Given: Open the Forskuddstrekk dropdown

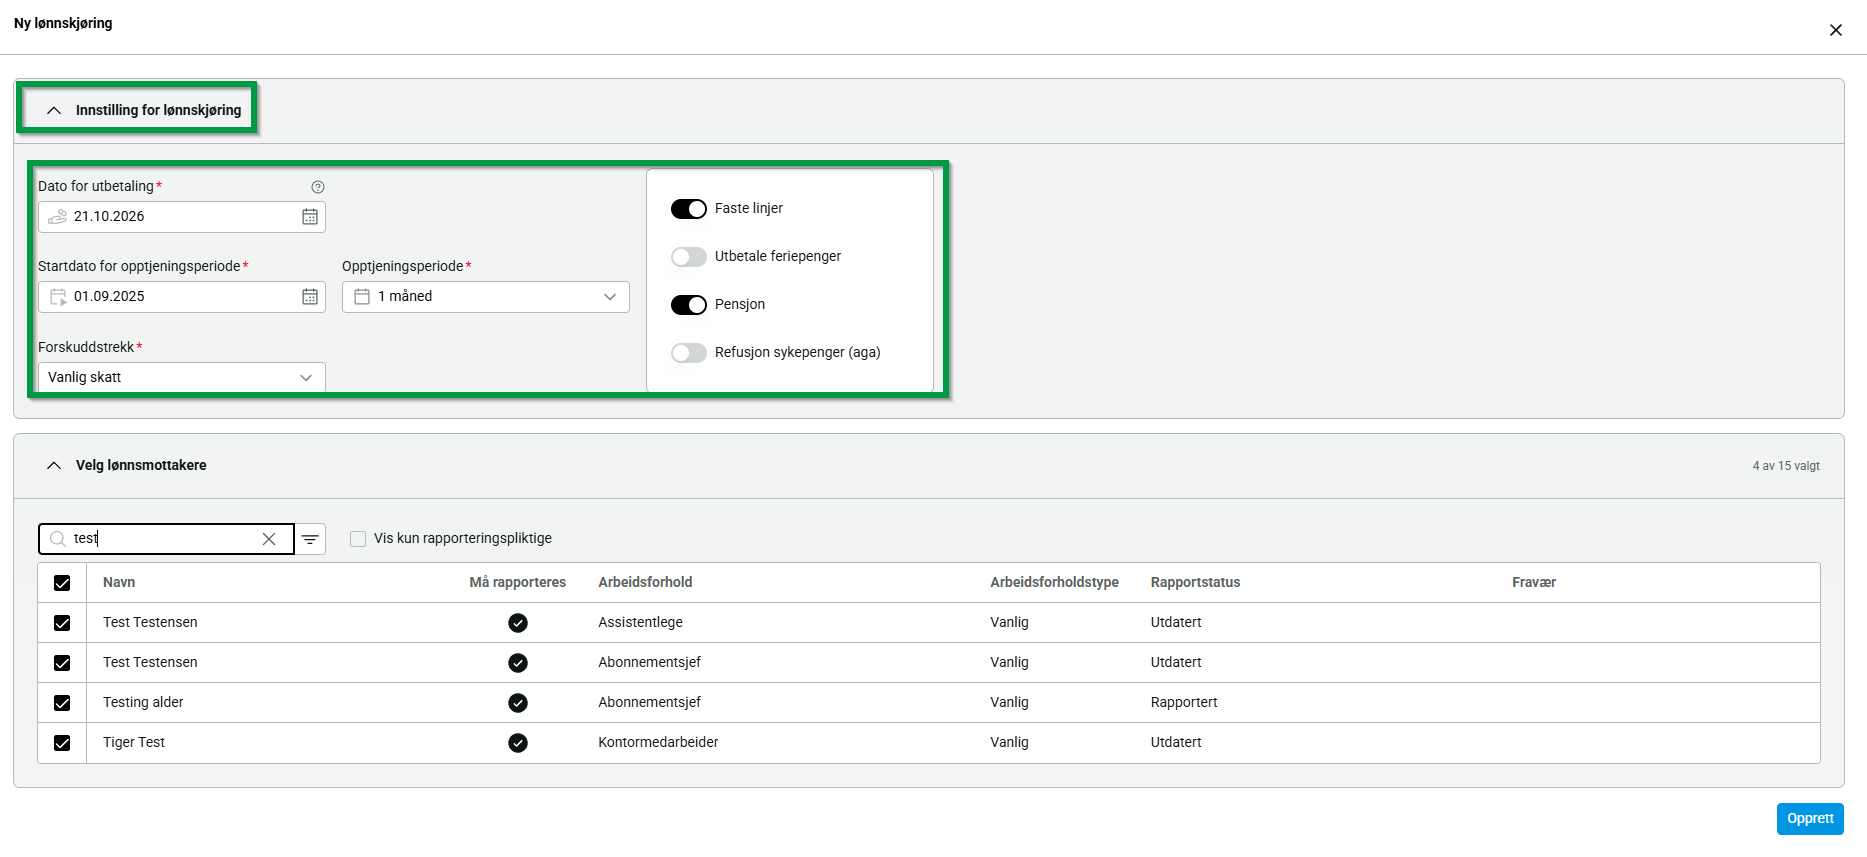Looking at the screenshot, I should [182, 377].
